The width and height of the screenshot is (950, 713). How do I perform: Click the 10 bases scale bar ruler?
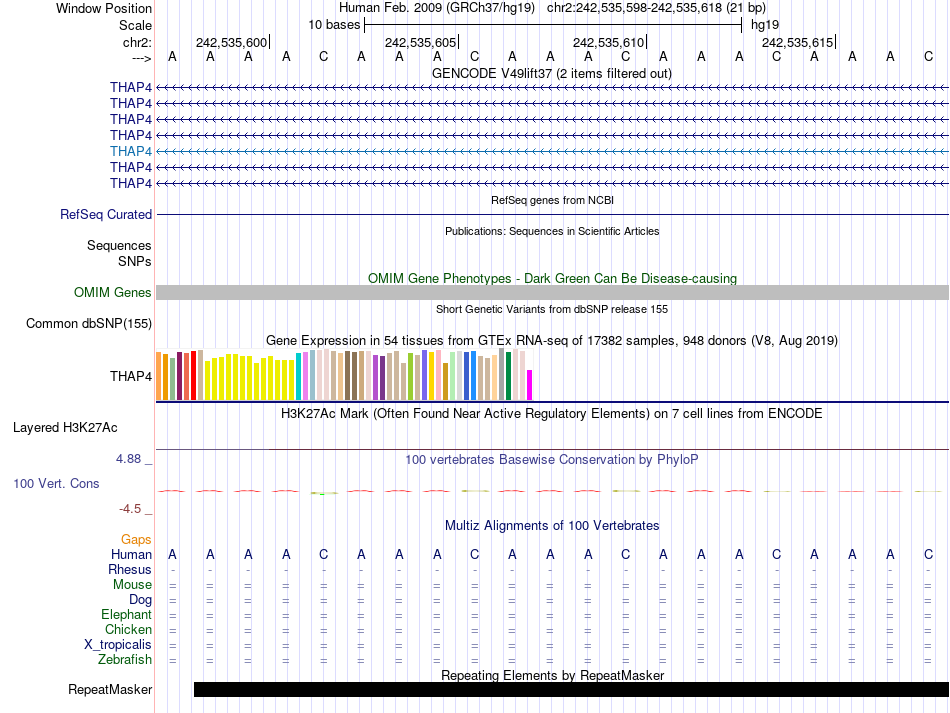tap(552, 24)
